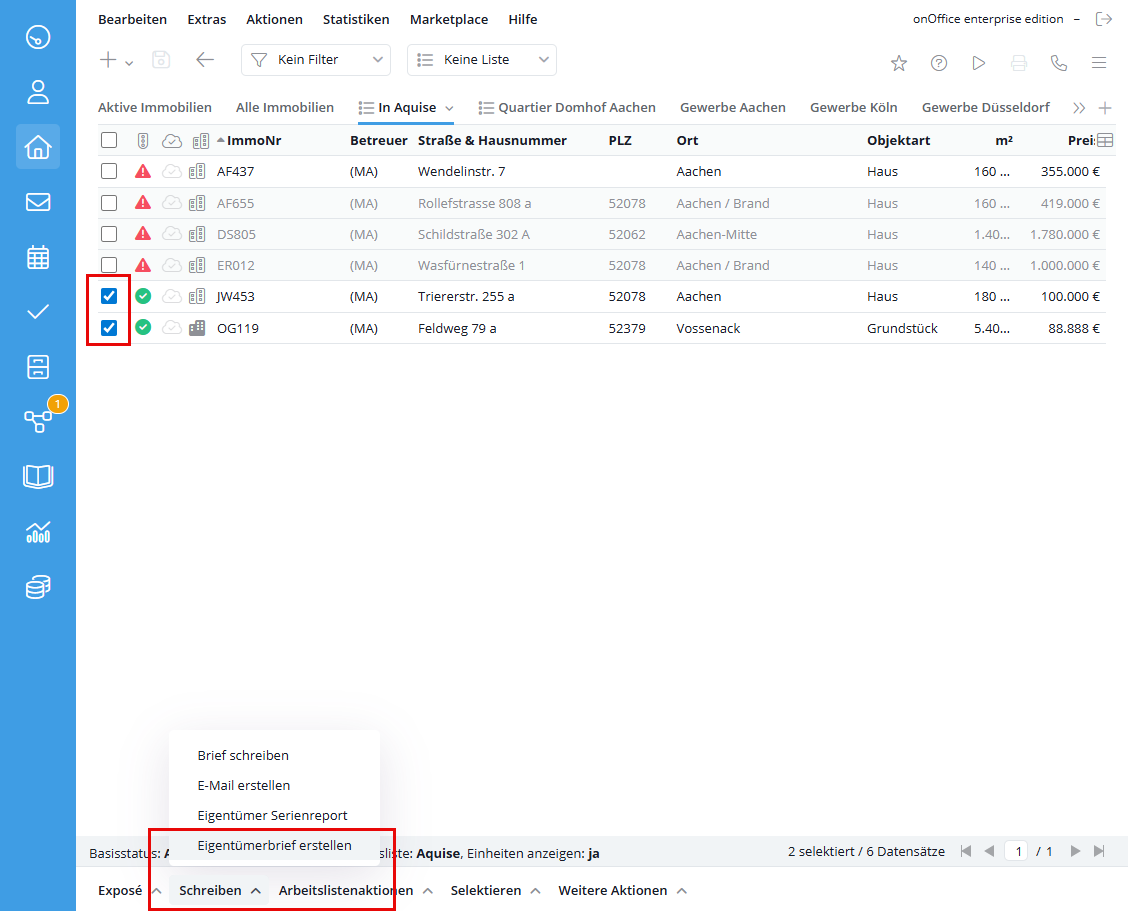The height and width of the screenshot is (911, 1128).
Task: Expand the arrow beside the plus icon
Action: click(129, 63)
